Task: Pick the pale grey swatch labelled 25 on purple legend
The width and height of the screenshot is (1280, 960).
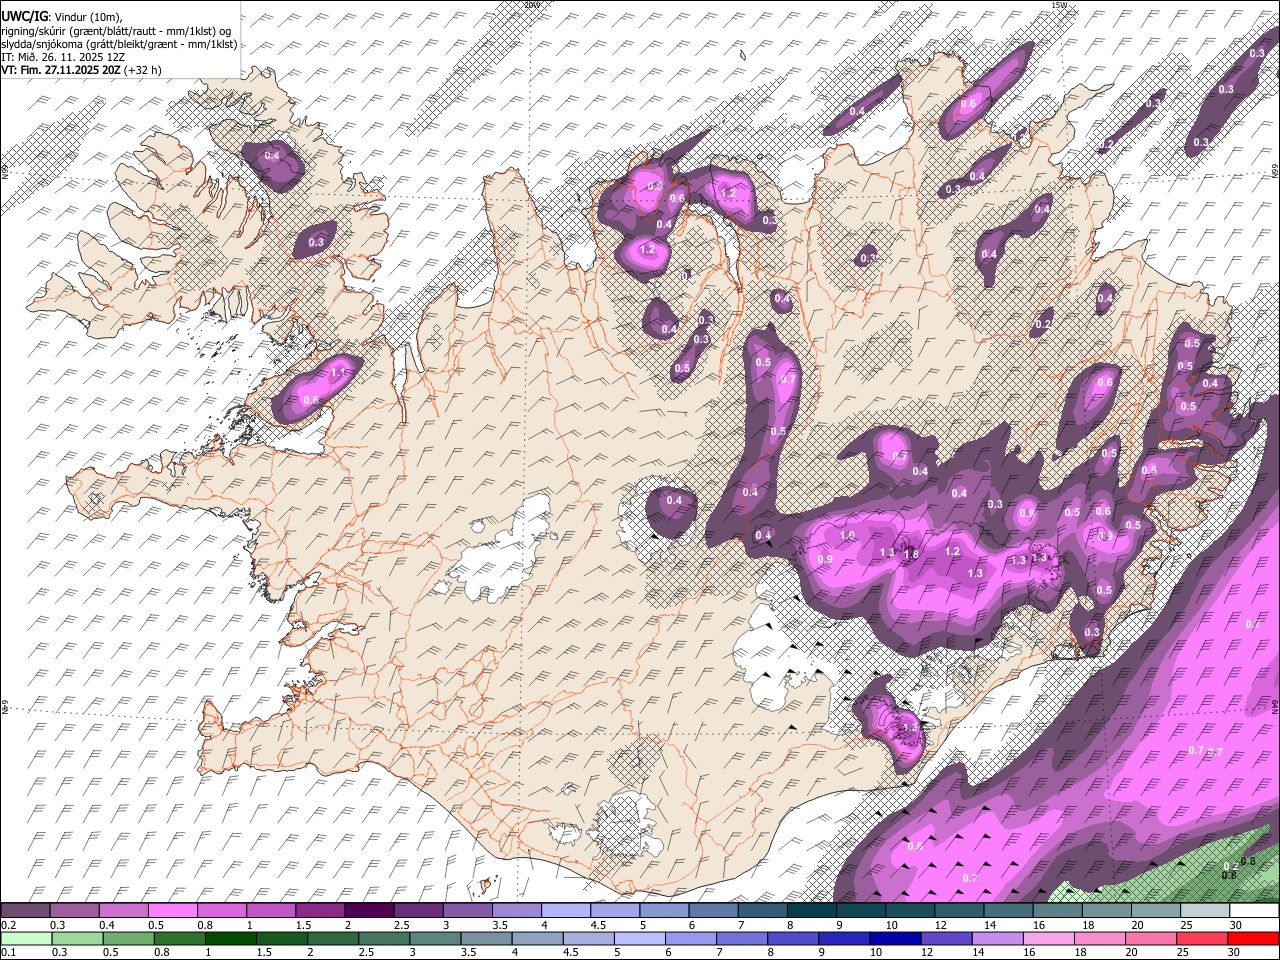Action: 1204,911
